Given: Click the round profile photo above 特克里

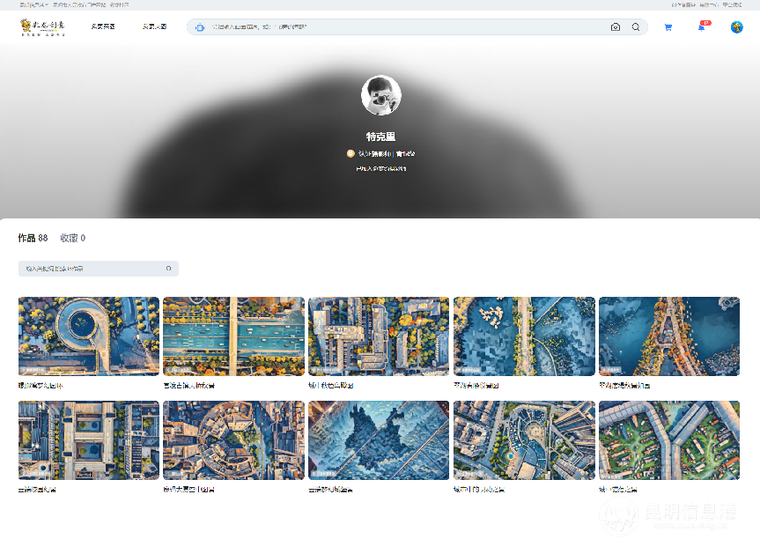Looking at the screenshot, I should pyautogui.click(x=380, y=95).
